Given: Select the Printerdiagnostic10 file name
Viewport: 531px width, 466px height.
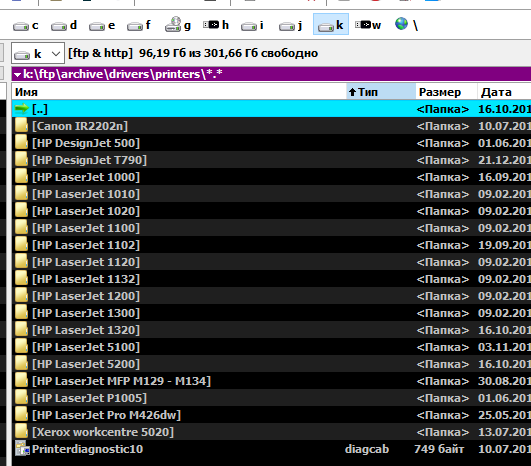Looking at the screenshot, I should 87,449.
